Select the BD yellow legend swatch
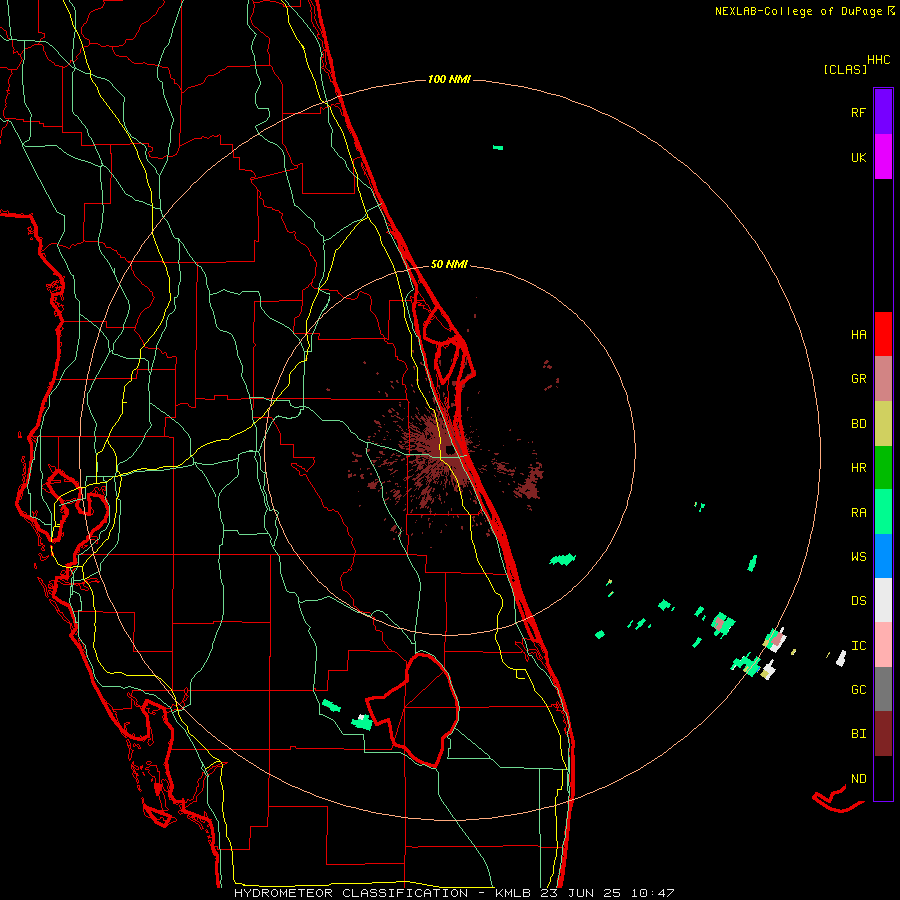This screenshot has width=900, height=900. click(883, 423)
